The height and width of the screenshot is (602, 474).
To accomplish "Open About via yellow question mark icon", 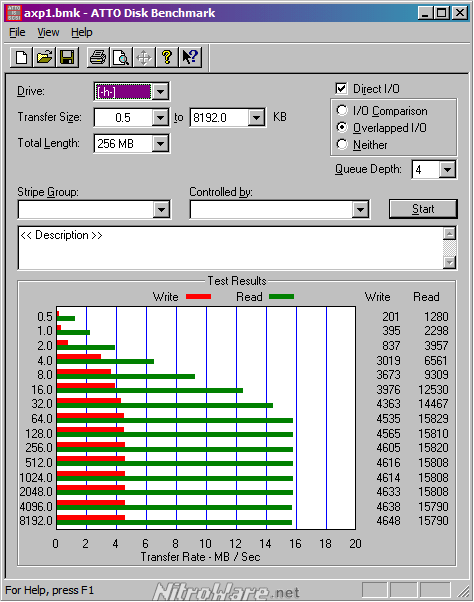I will tap(167, 58).
